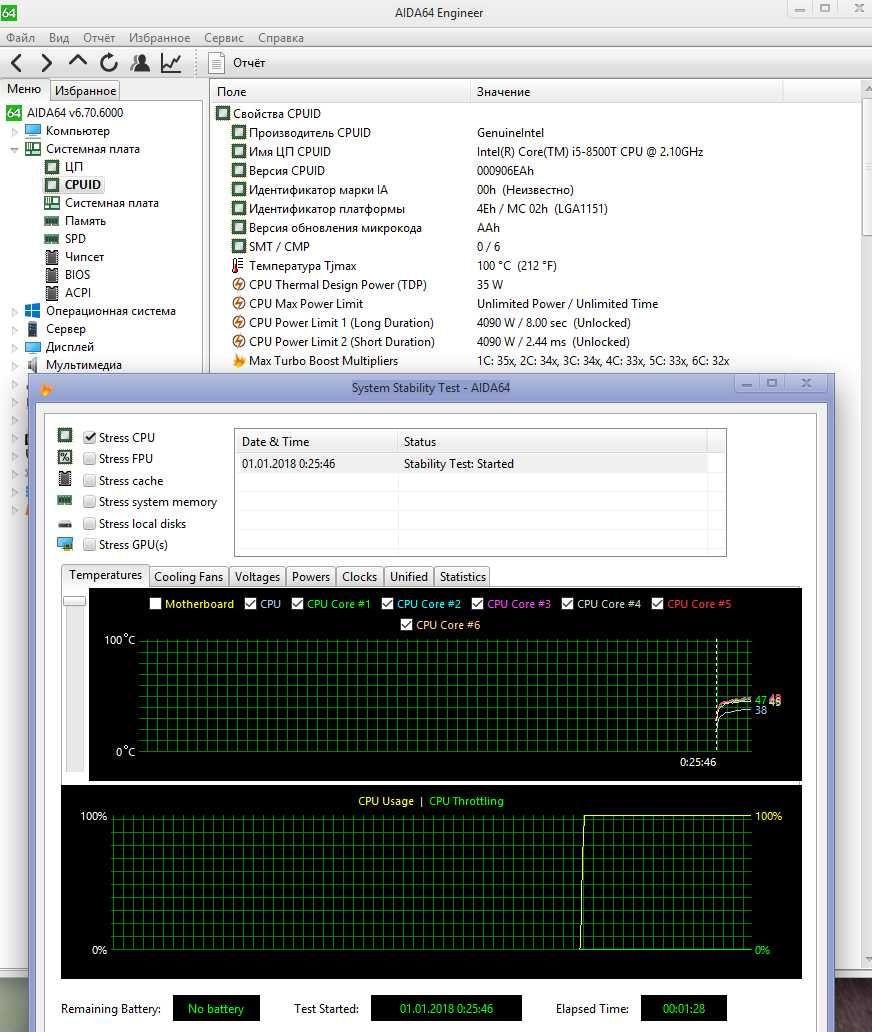872x1032 pixels.
Task: Switch to the Cooling Fans tab
Action: (188, 577)
